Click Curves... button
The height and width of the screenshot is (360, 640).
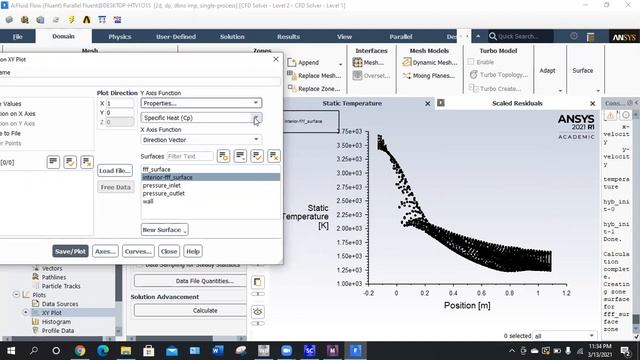pos(138,251)
